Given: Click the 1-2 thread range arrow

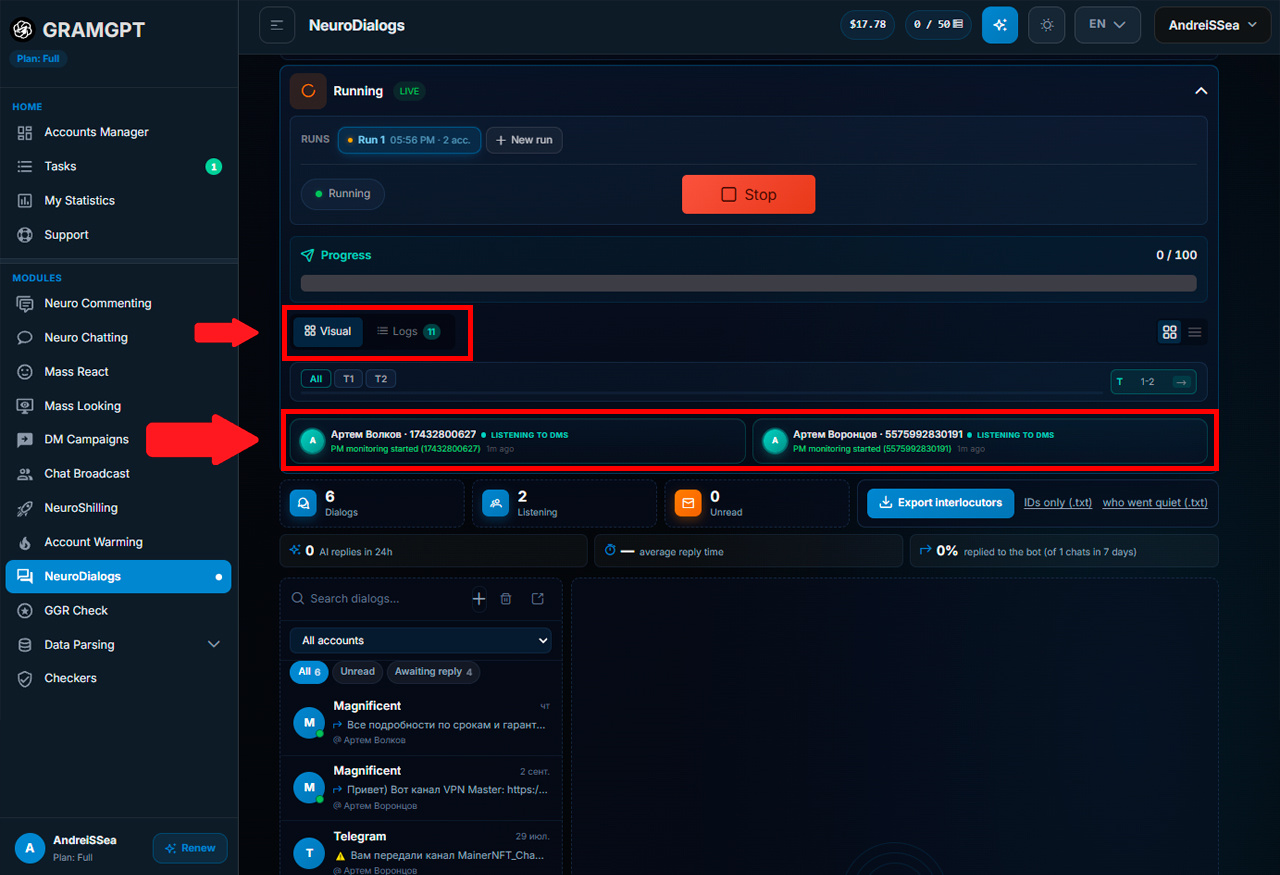Looking at the screenshot, I should coord(1181,382).
